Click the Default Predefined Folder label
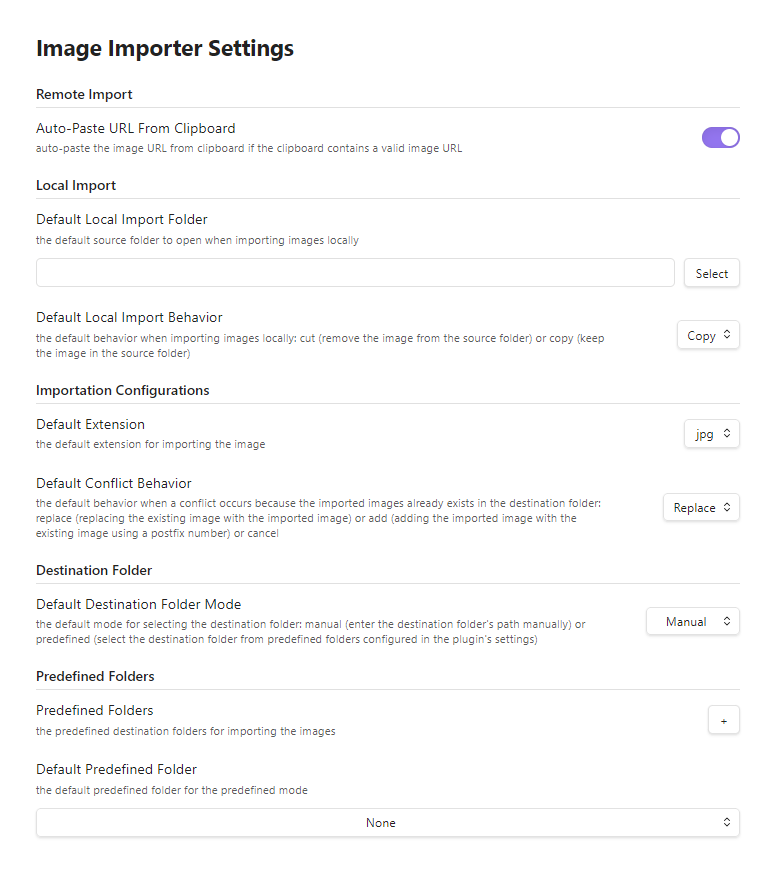This screenshot has width=779, height=883. coord(116,769)
